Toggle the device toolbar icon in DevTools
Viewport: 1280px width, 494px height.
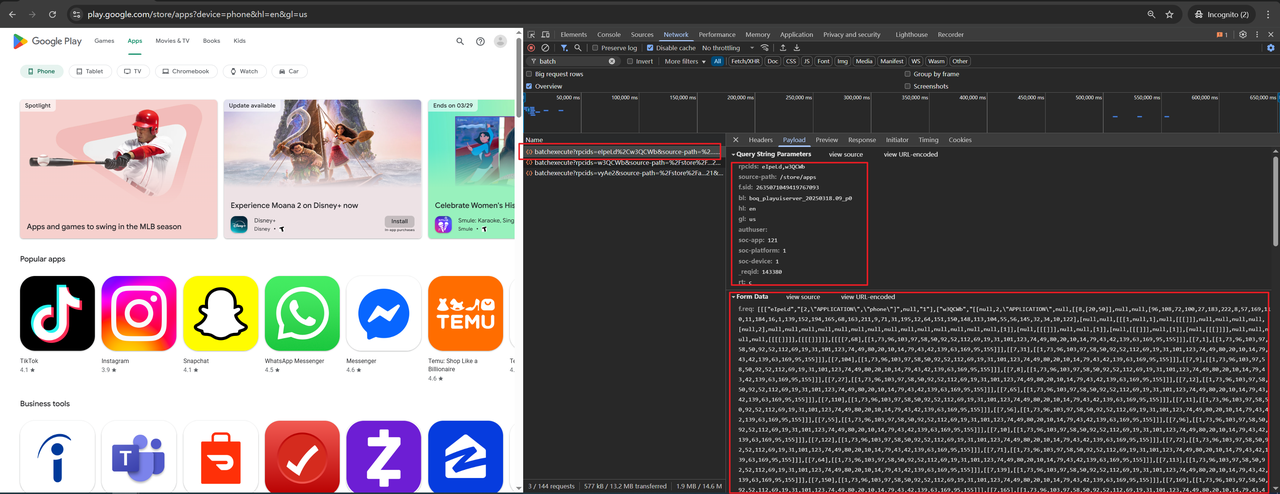tap(546, 34)
